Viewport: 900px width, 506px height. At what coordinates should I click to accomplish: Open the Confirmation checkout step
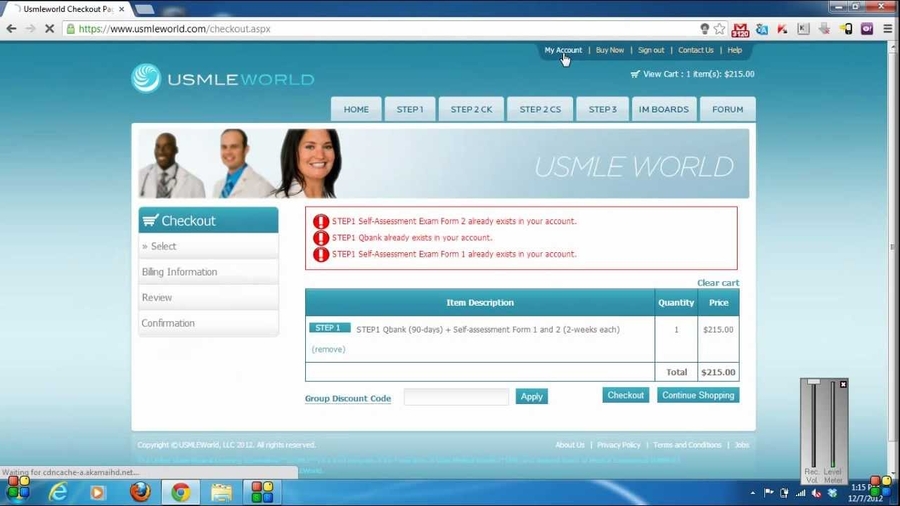point(208,323)
